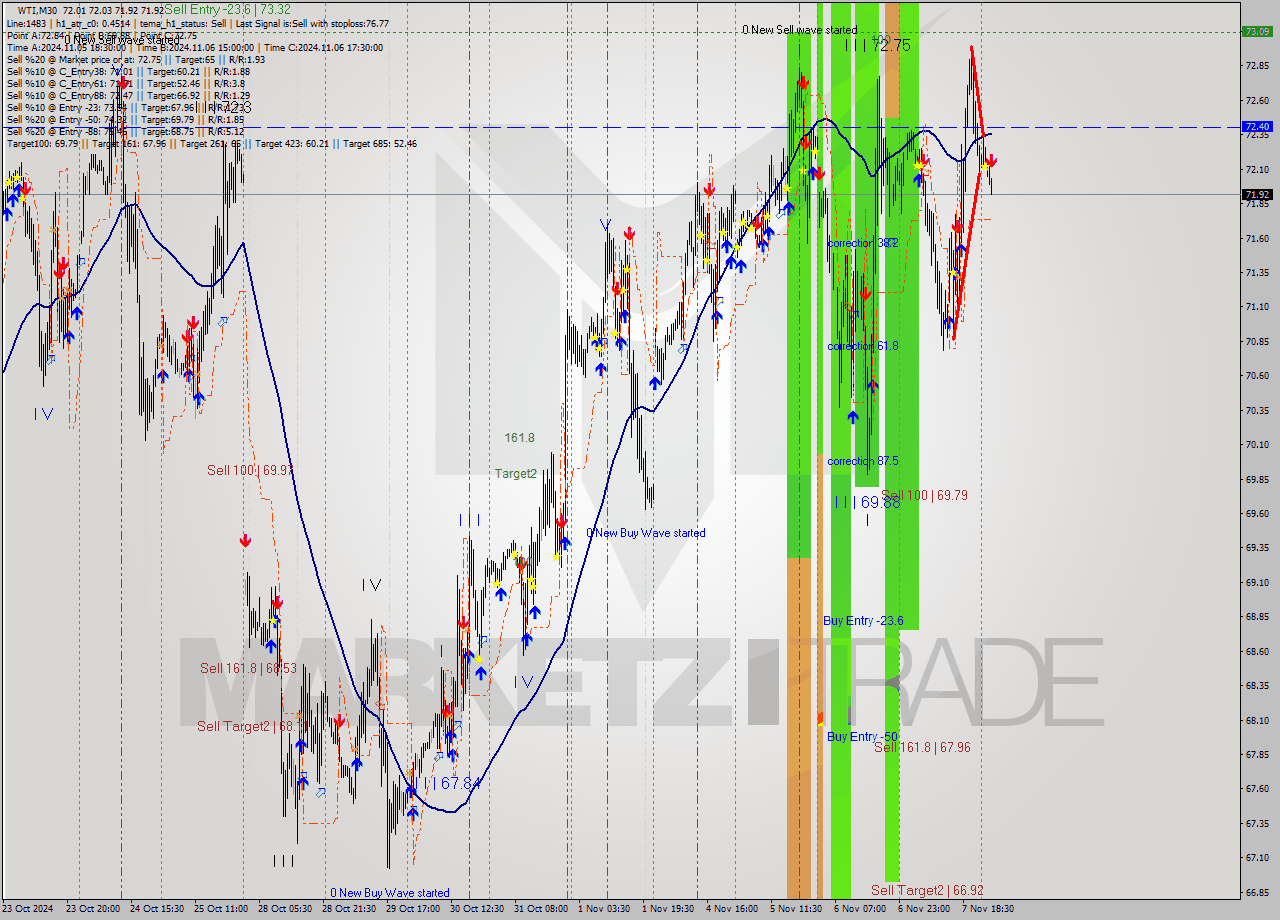Screen dimensions: 1280x920
Task: Click the '0 New Sell wave started' label beside 72.75
Action: [x=799, y=30]
